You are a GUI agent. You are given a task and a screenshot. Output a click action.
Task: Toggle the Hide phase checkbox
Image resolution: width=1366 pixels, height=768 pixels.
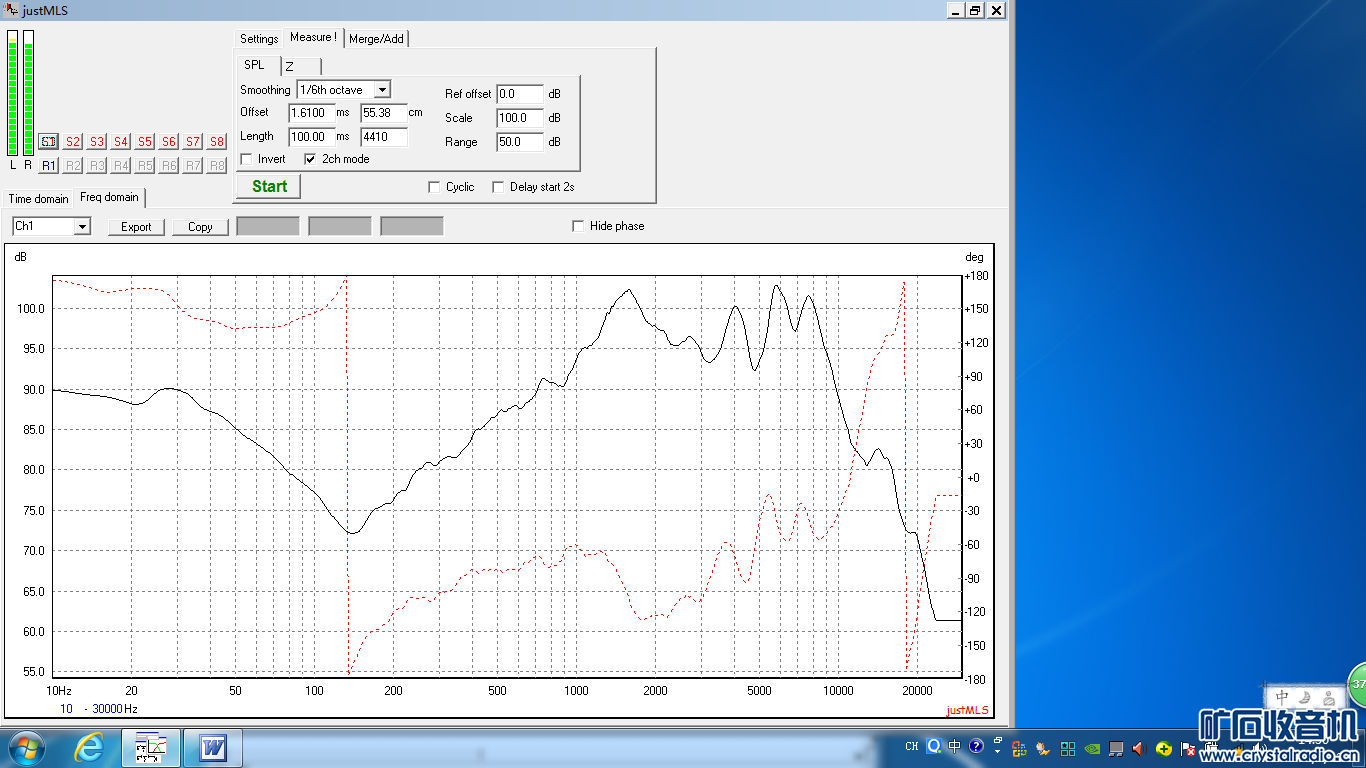578,226
